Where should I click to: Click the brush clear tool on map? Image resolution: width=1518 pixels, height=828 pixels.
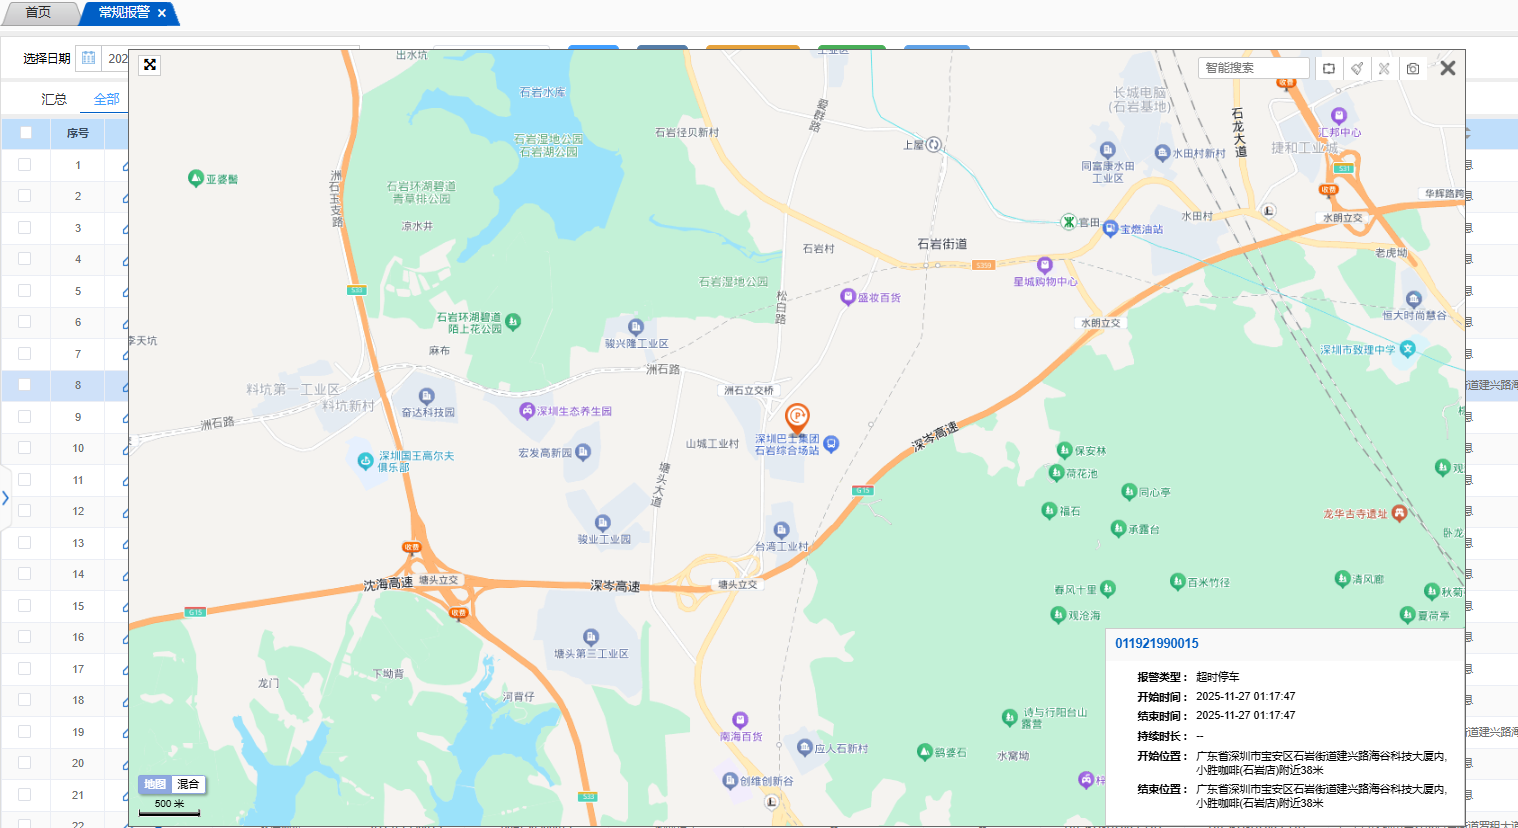(x=1356, y=69)
